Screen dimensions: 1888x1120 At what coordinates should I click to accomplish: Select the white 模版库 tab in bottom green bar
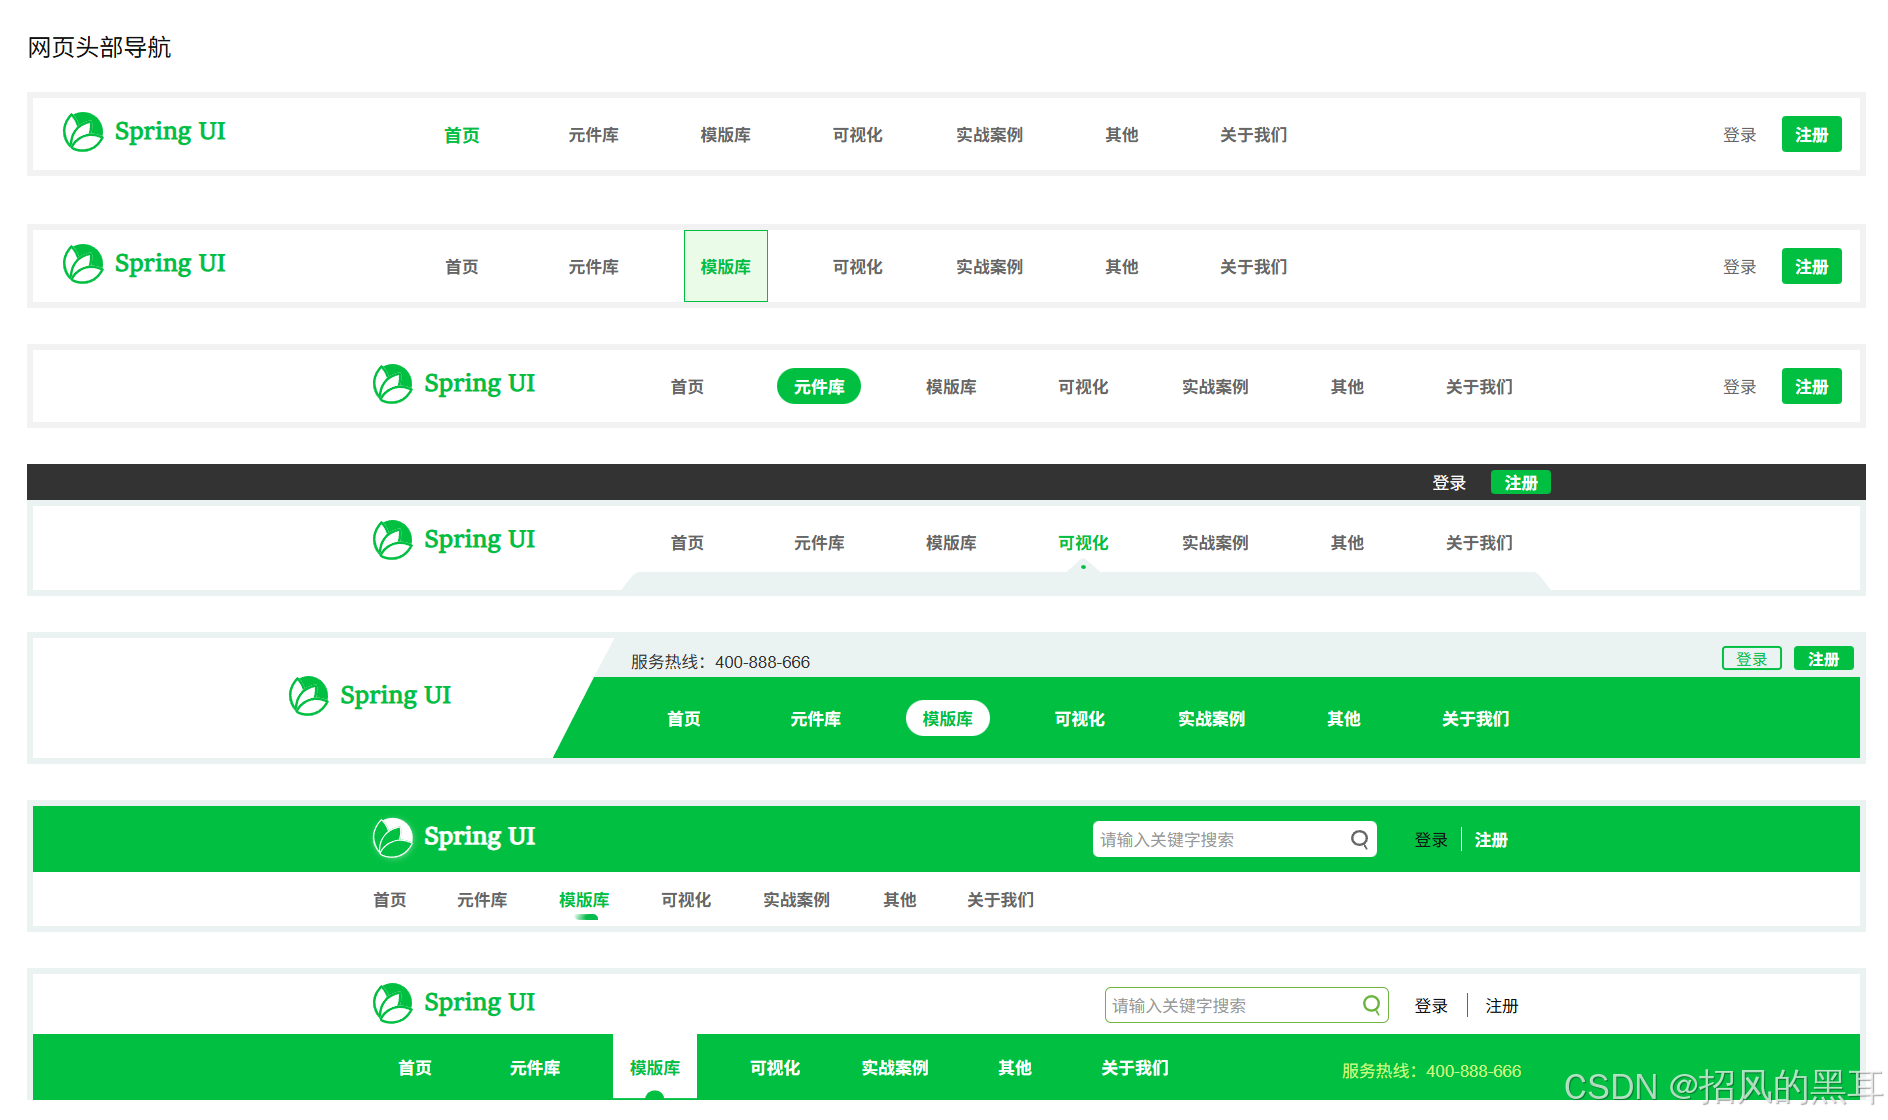655,1067
